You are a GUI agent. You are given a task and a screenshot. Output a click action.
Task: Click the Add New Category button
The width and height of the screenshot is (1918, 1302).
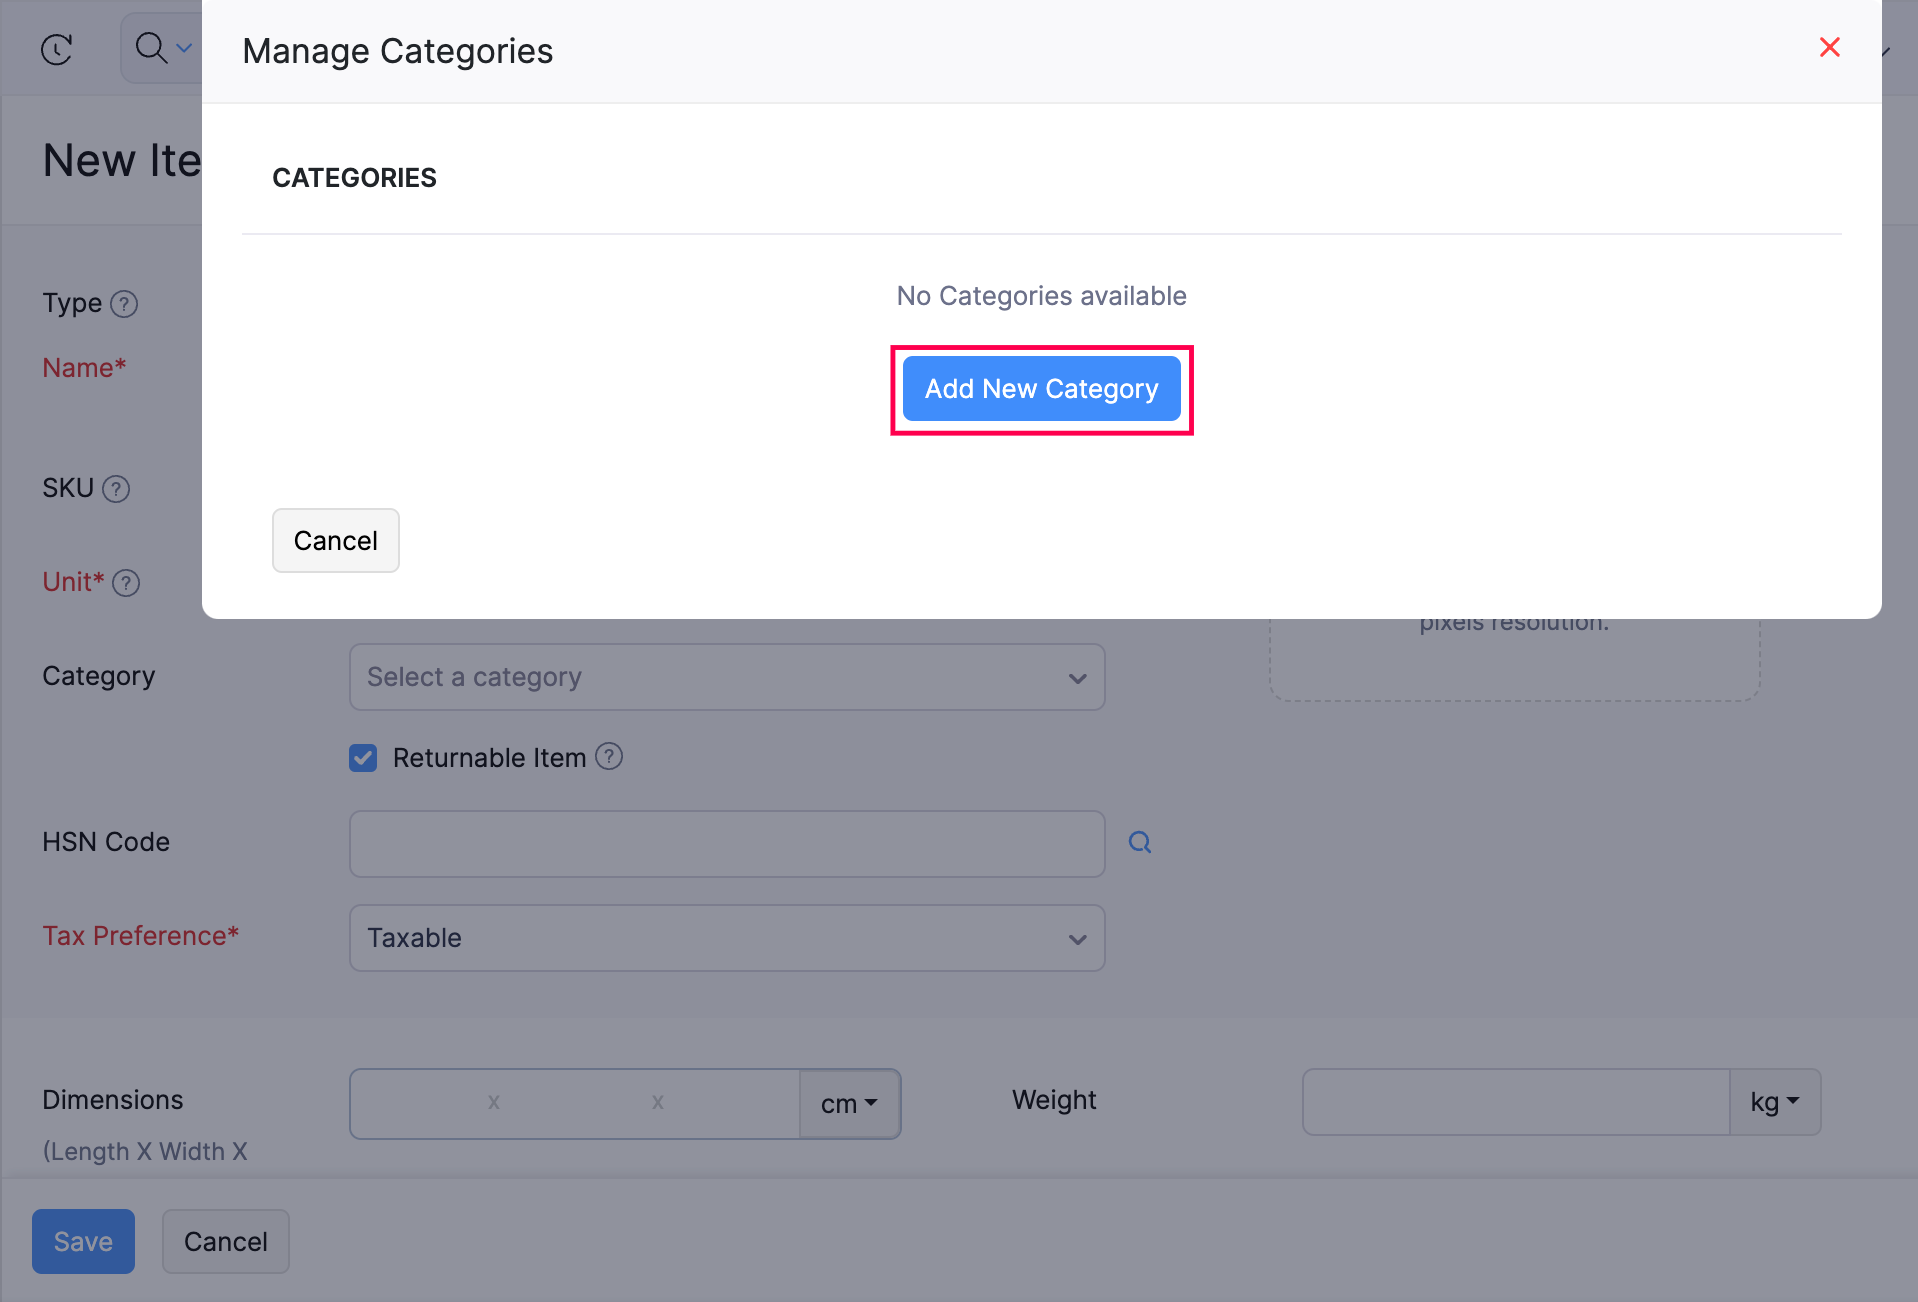tap(1041, 389)
